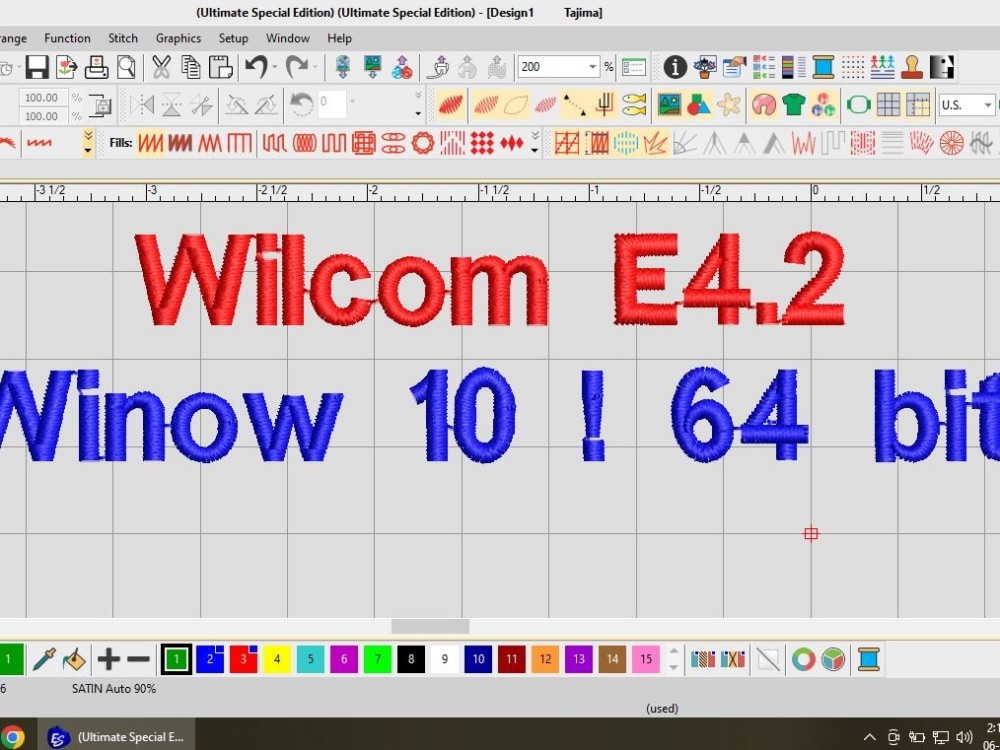Viewport: 1000px width, 750px height.
Task: Select the ring-shaped contour fill icon
Action: 422,143
